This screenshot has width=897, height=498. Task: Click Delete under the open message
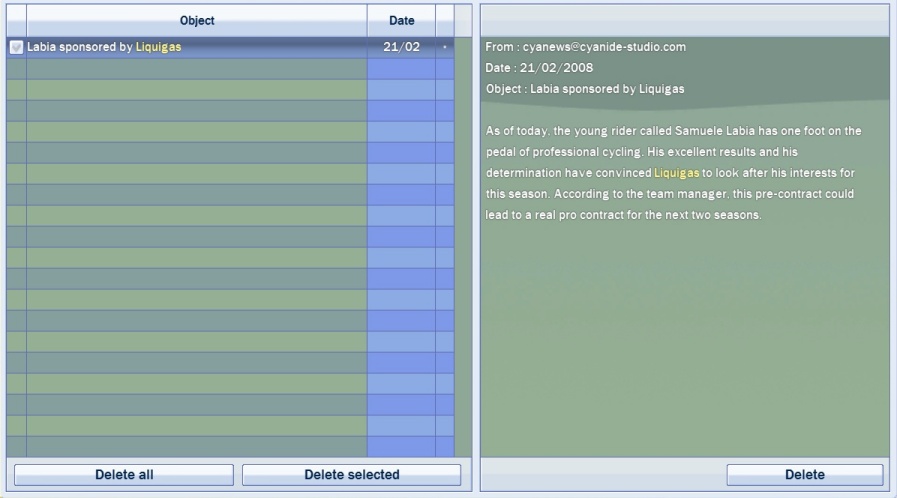click(804, 475)
